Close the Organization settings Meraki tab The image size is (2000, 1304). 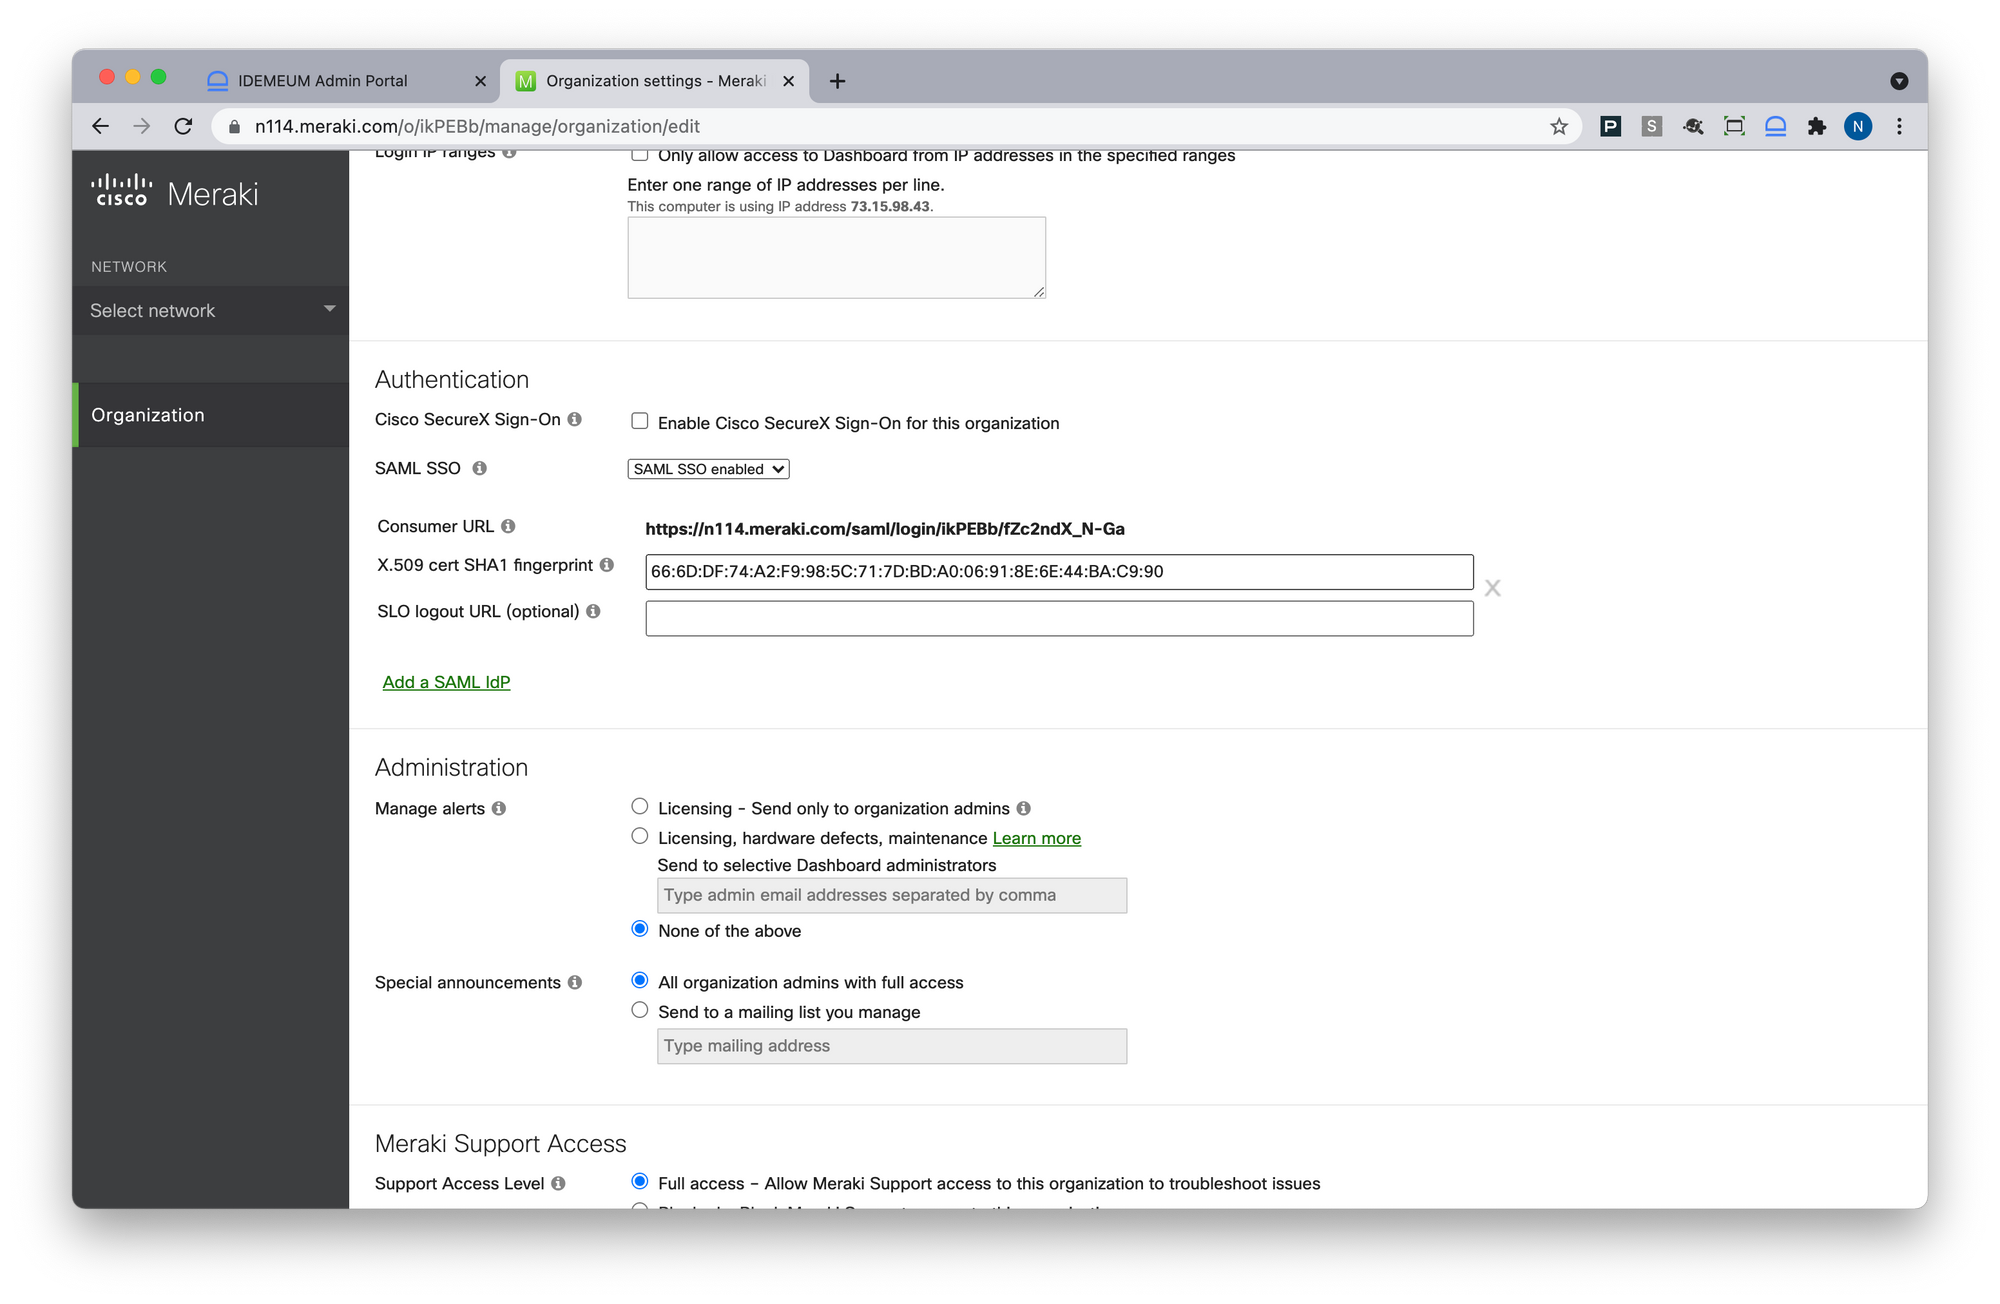(788, 81)
